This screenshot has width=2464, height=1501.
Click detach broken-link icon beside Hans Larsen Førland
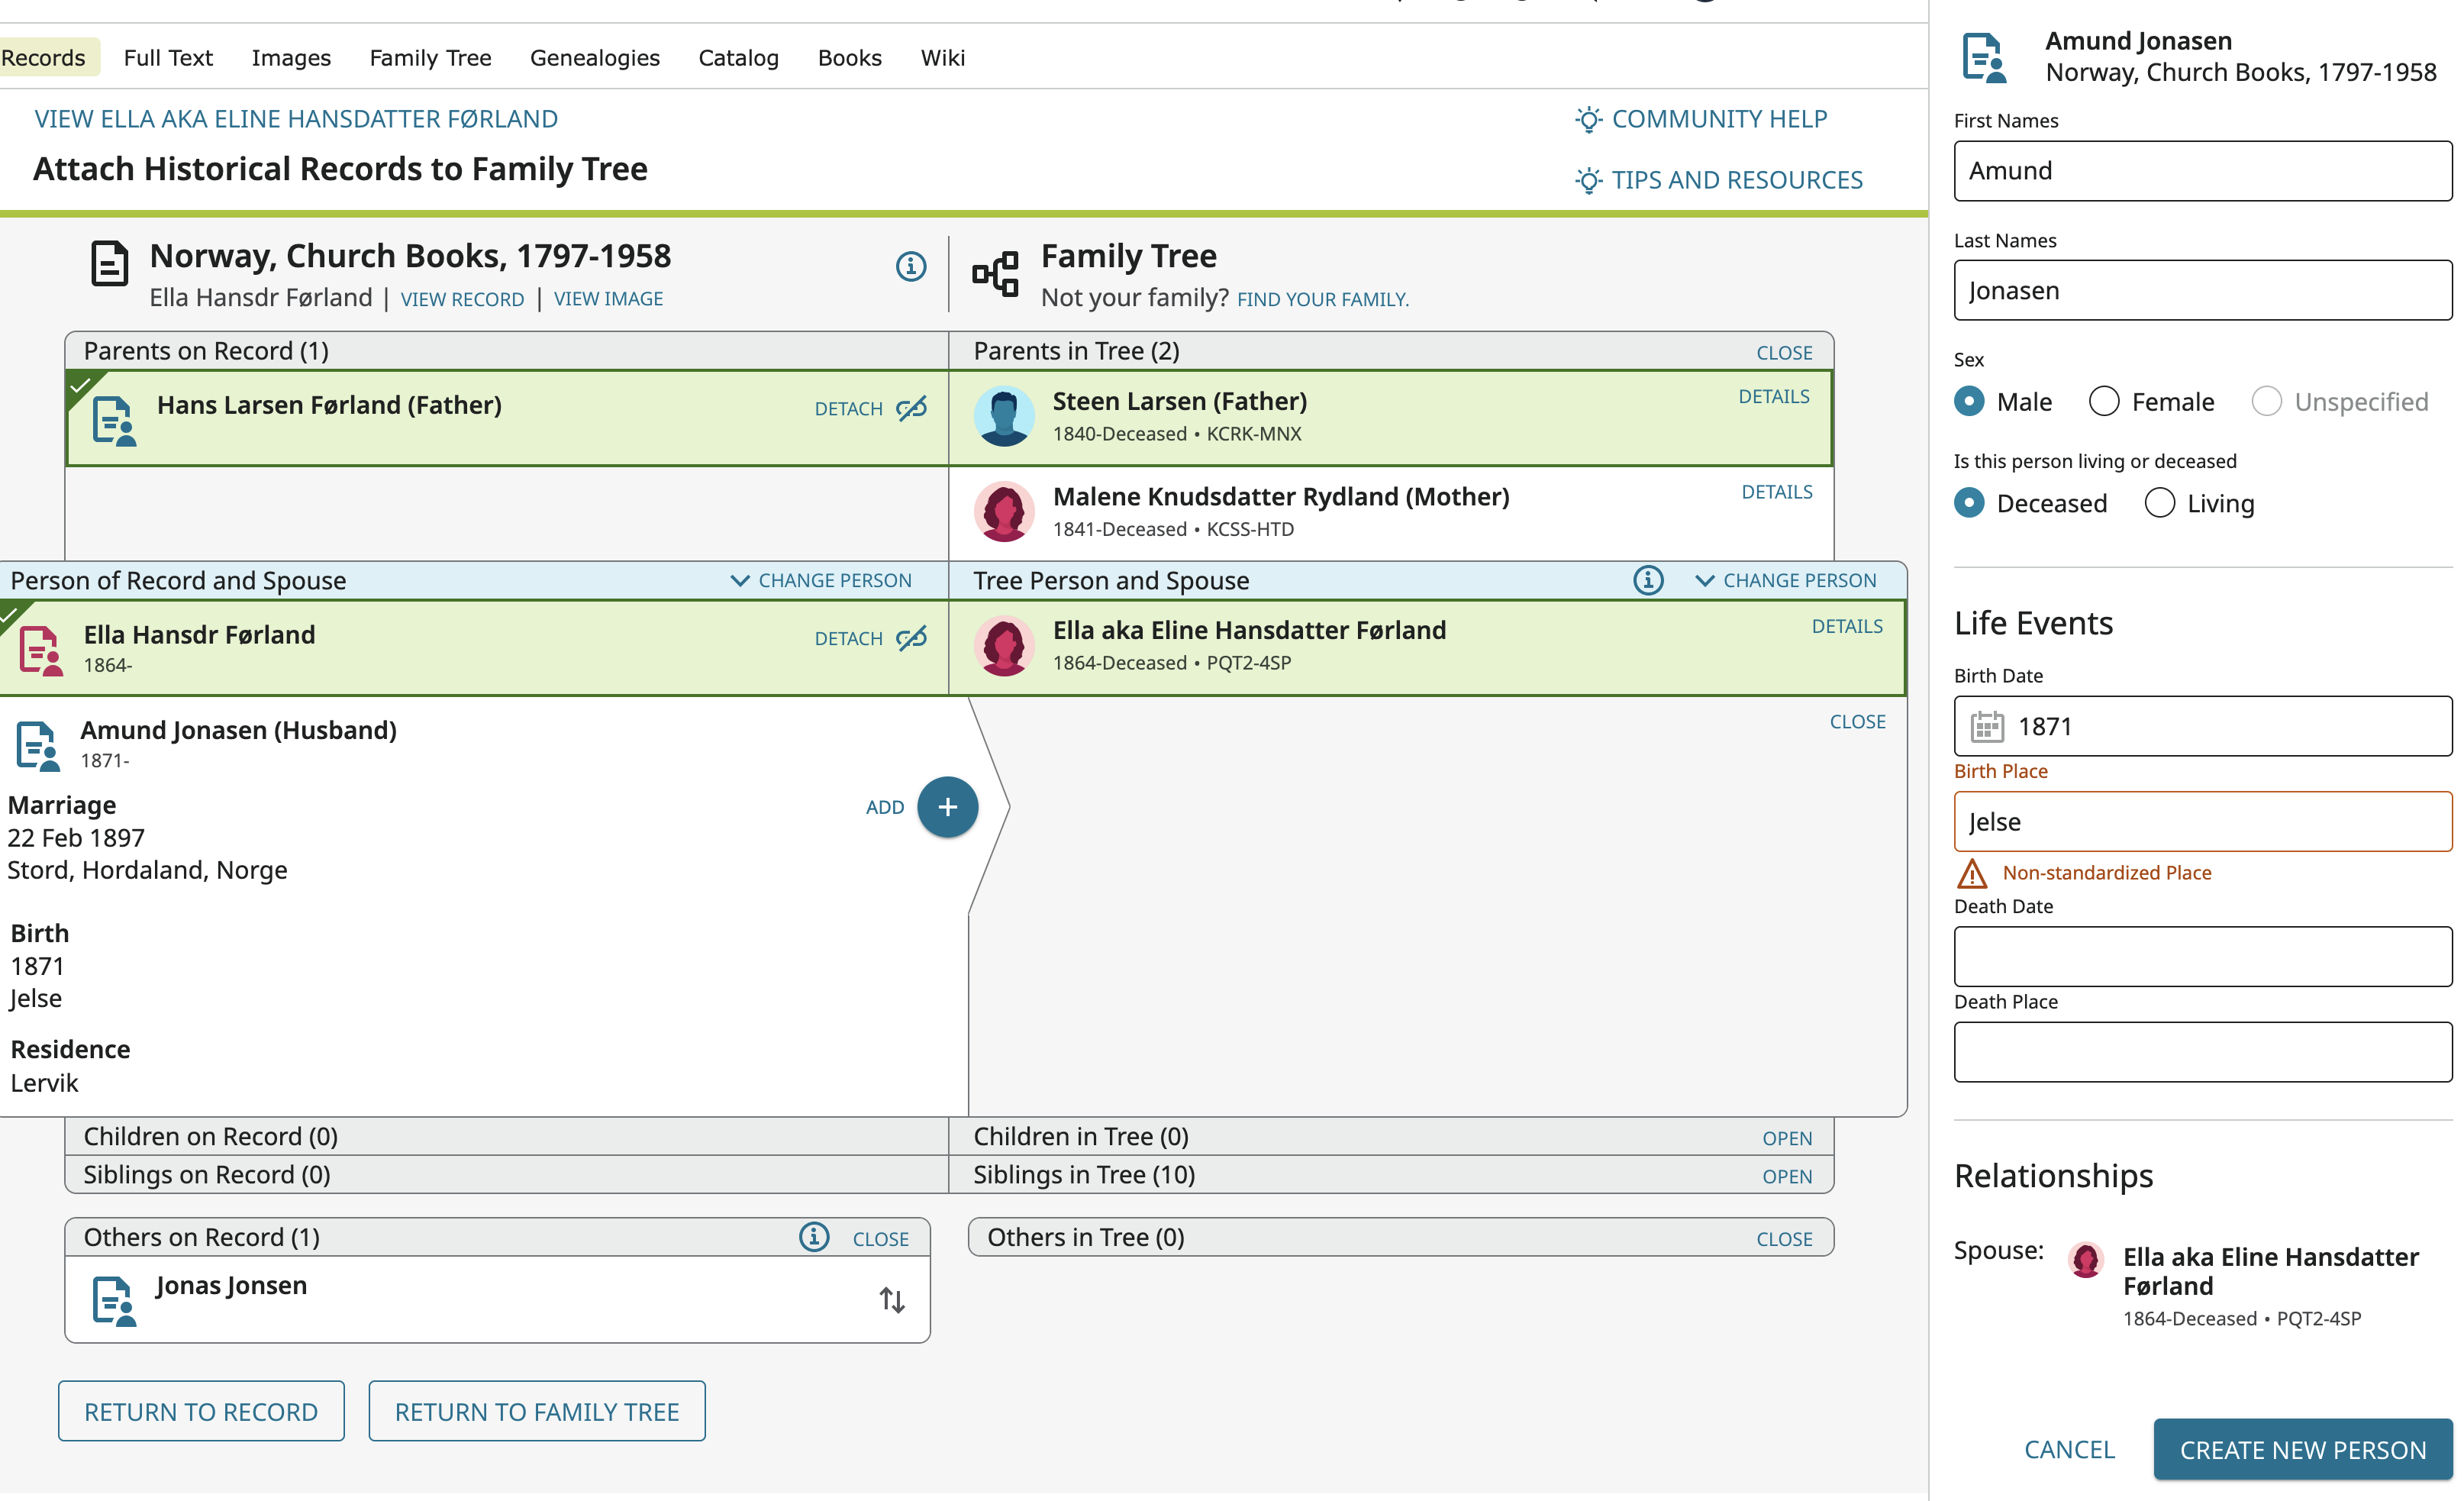coord(911,408)
